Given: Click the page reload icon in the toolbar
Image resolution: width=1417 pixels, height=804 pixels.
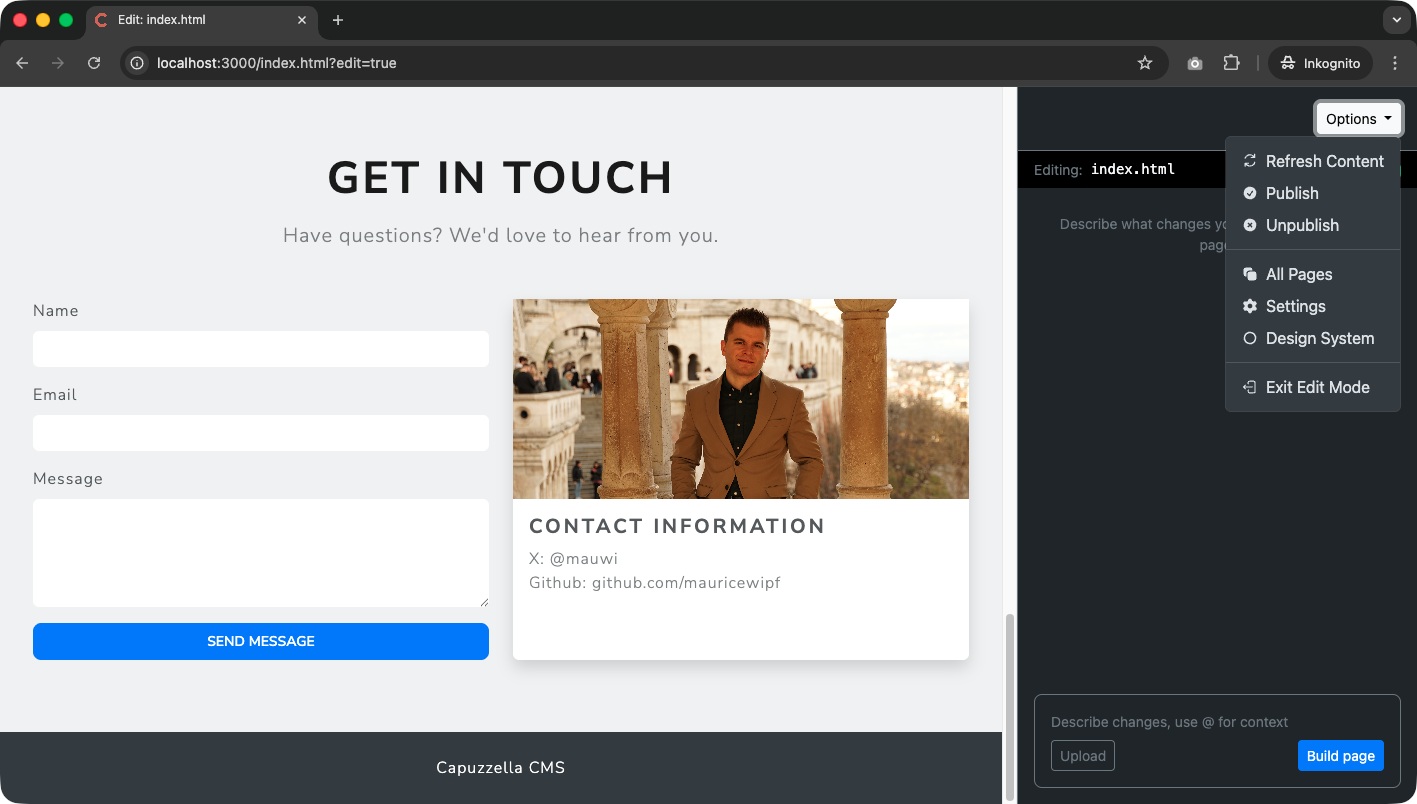Looking at the screenshot, I should (x=93, y=62).
